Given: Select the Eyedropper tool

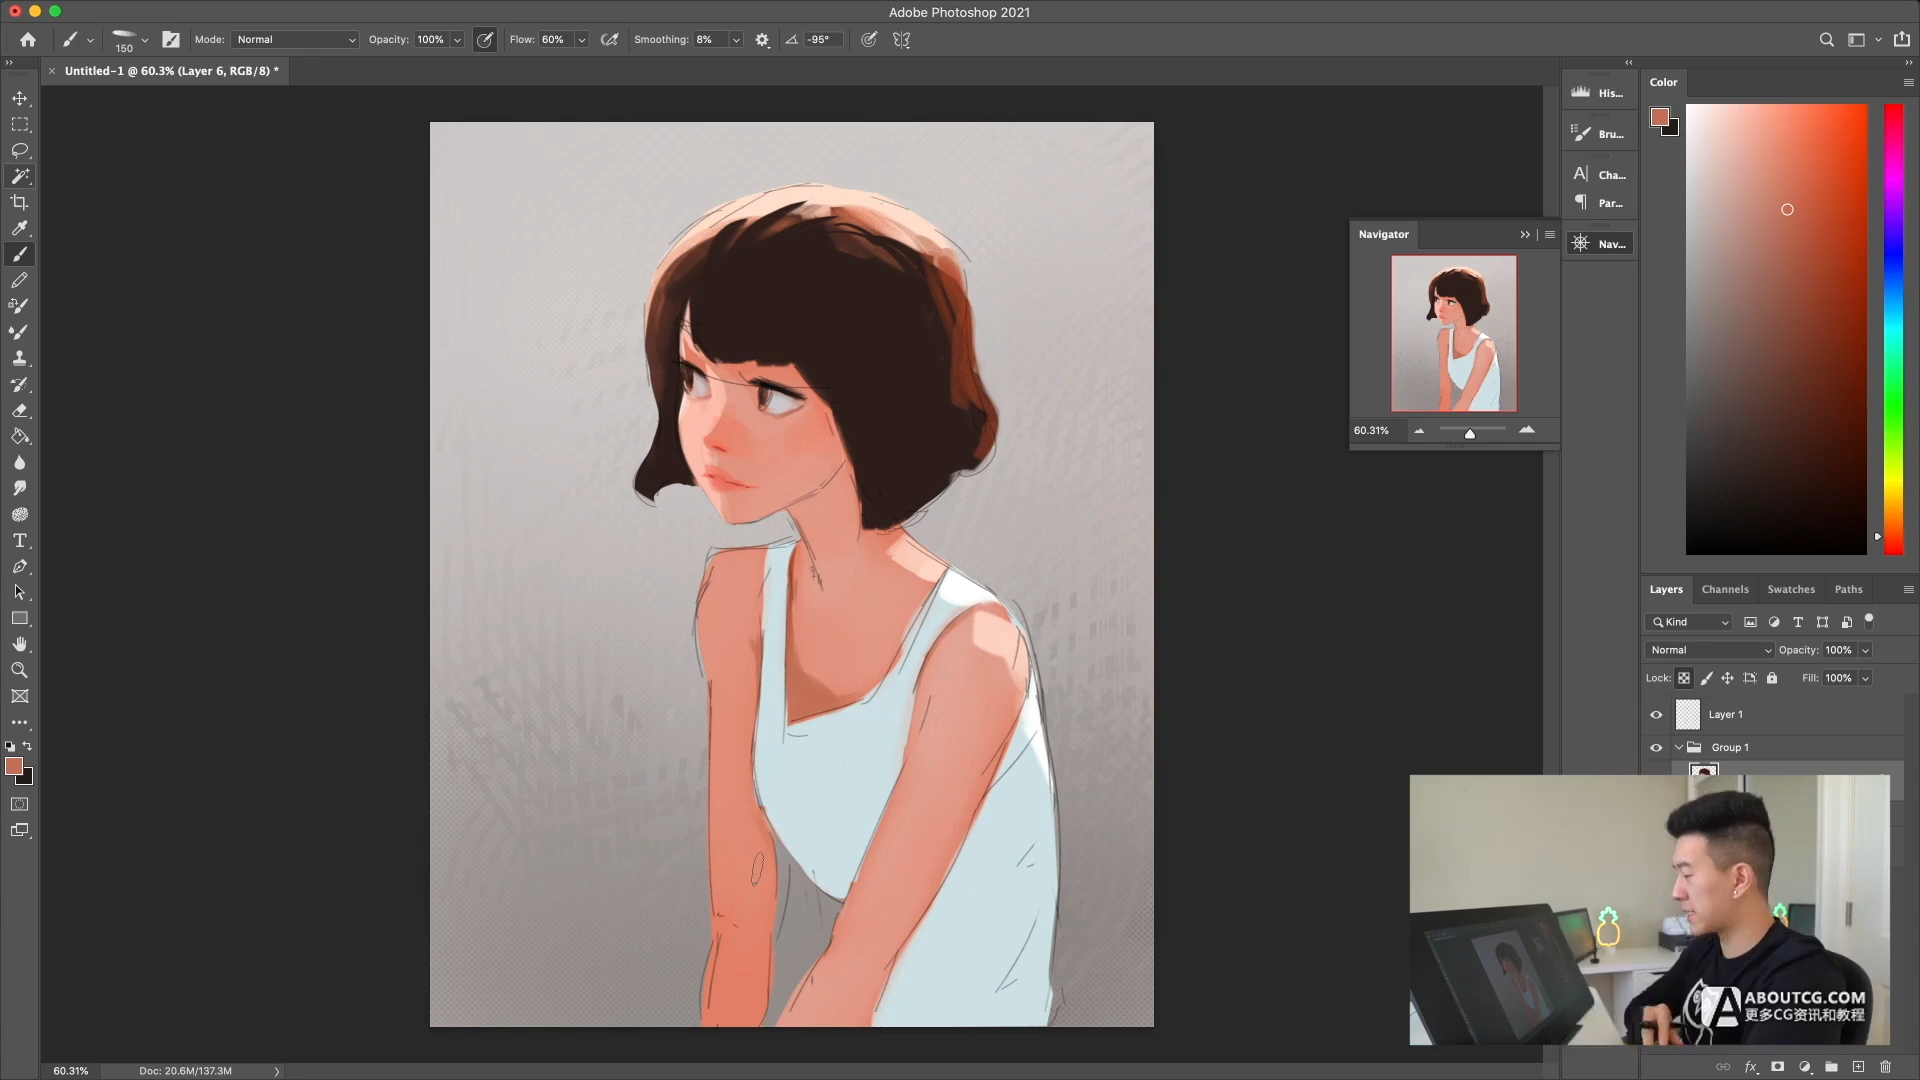Looking at the screenshot, I should 19,228.
